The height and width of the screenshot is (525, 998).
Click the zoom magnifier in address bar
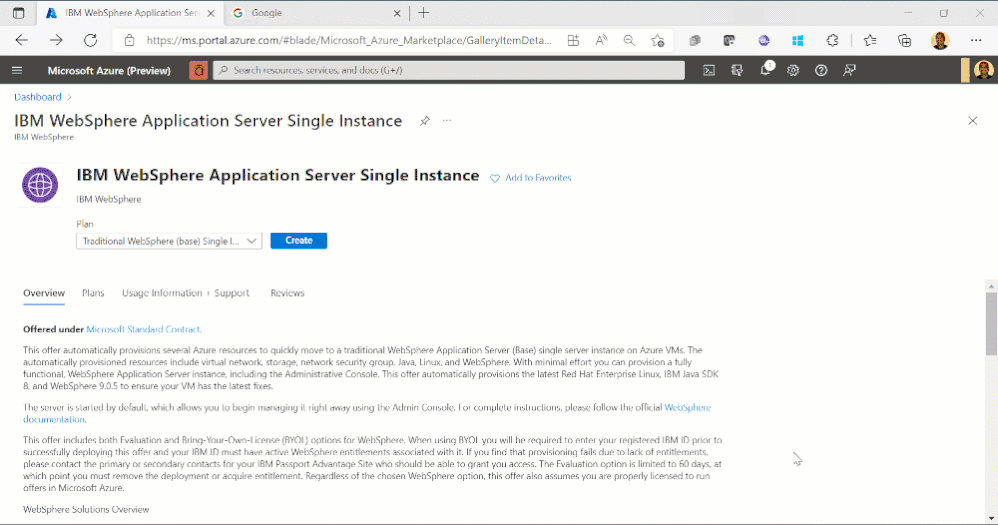point(629,40)
